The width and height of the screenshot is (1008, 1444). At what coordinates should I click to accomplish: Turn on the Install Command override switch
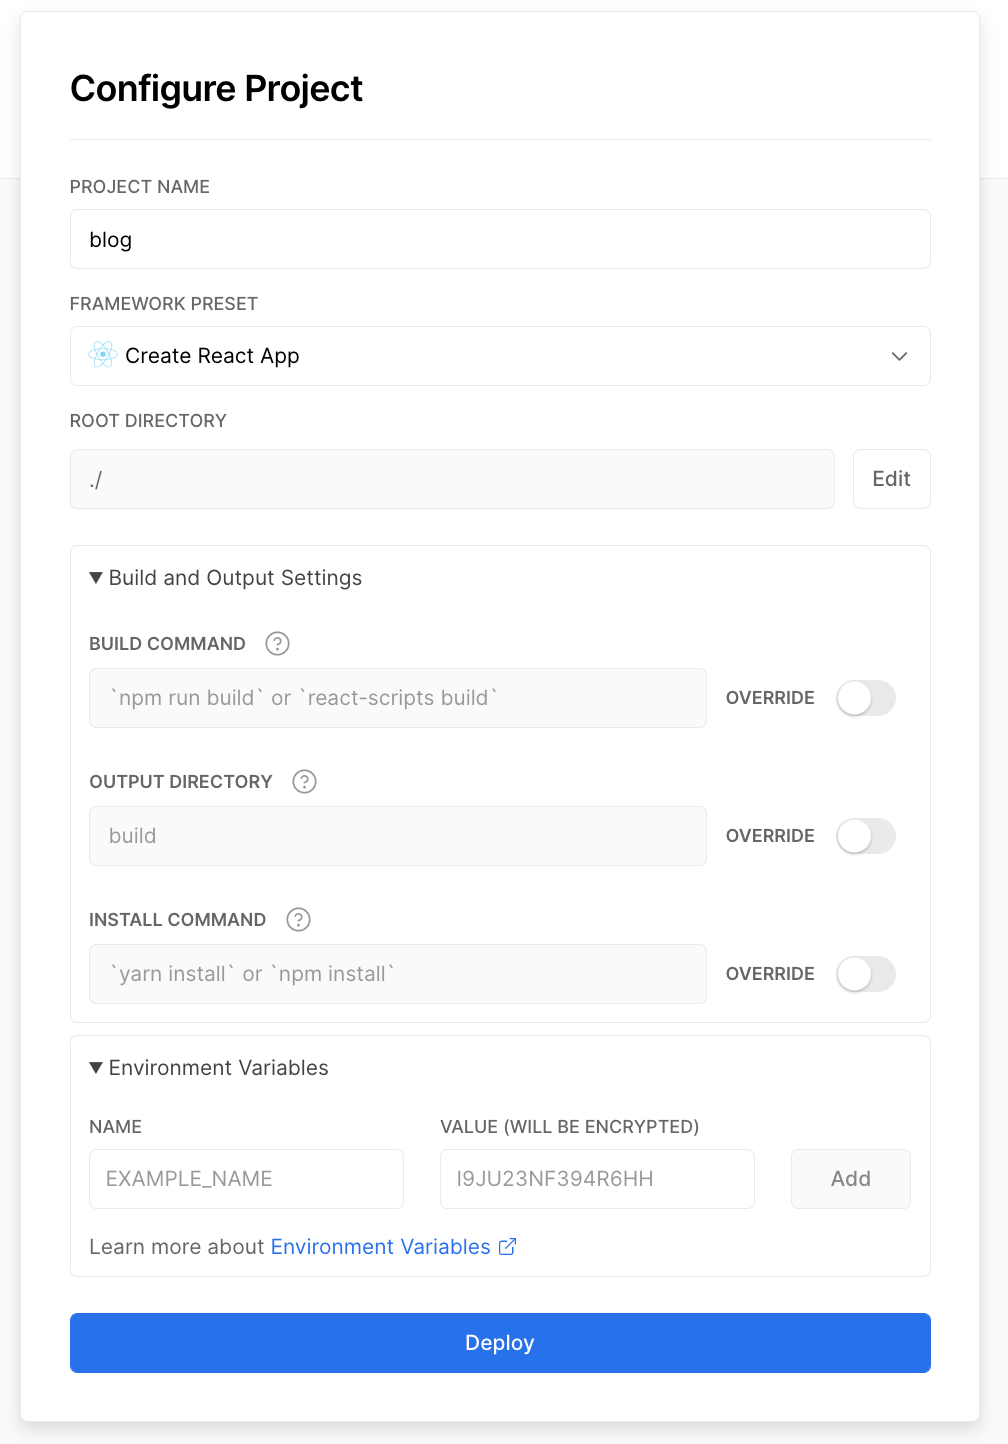tap(866, 974)
